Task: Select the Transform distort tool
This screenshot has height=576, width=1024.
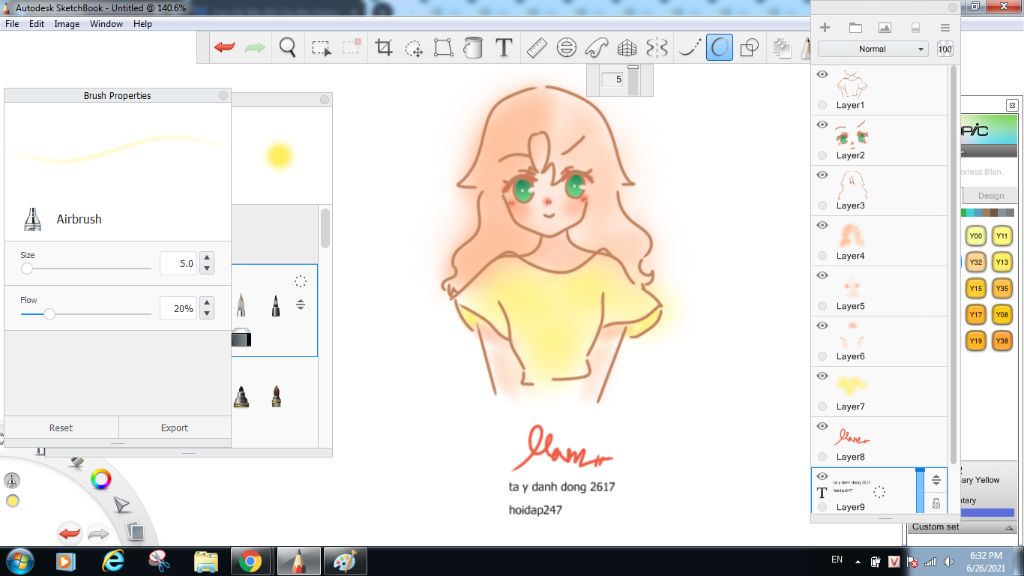Action: tap(443, 47)
